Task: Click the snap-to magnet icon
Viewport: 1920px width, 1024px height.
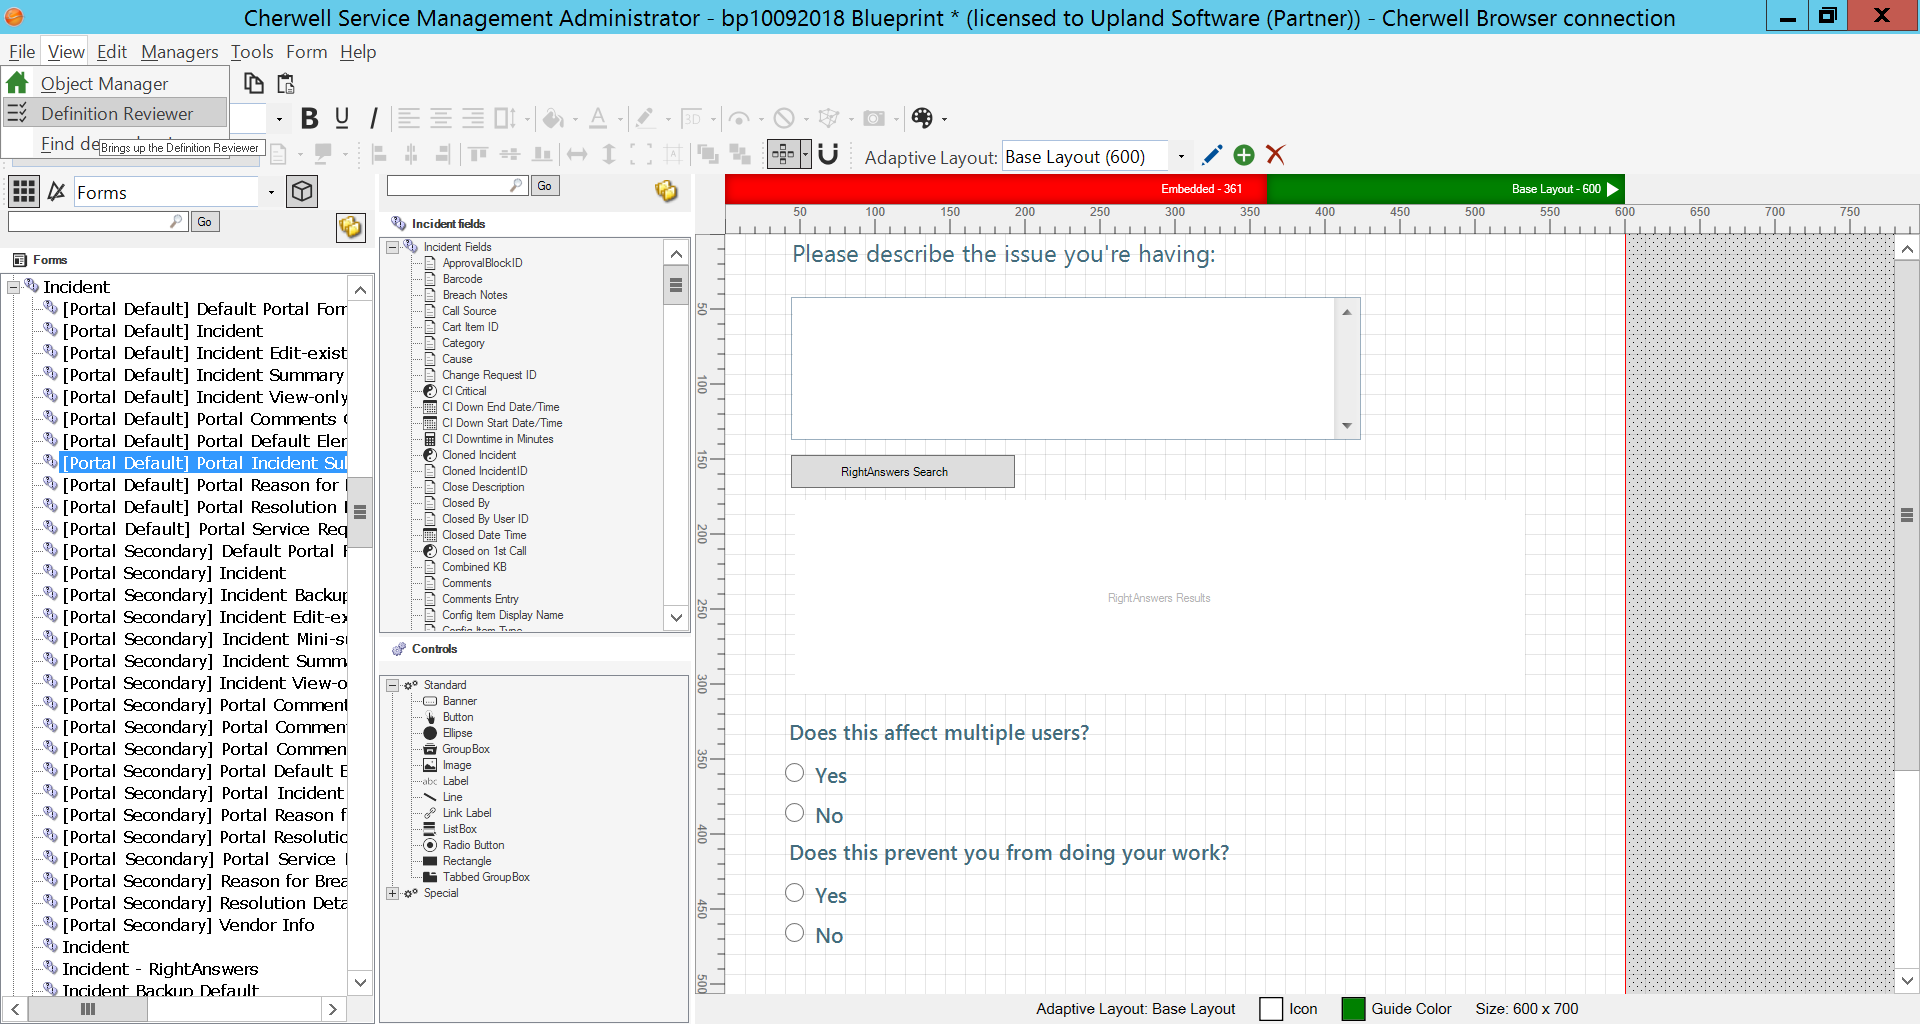Action: (828, 155)
